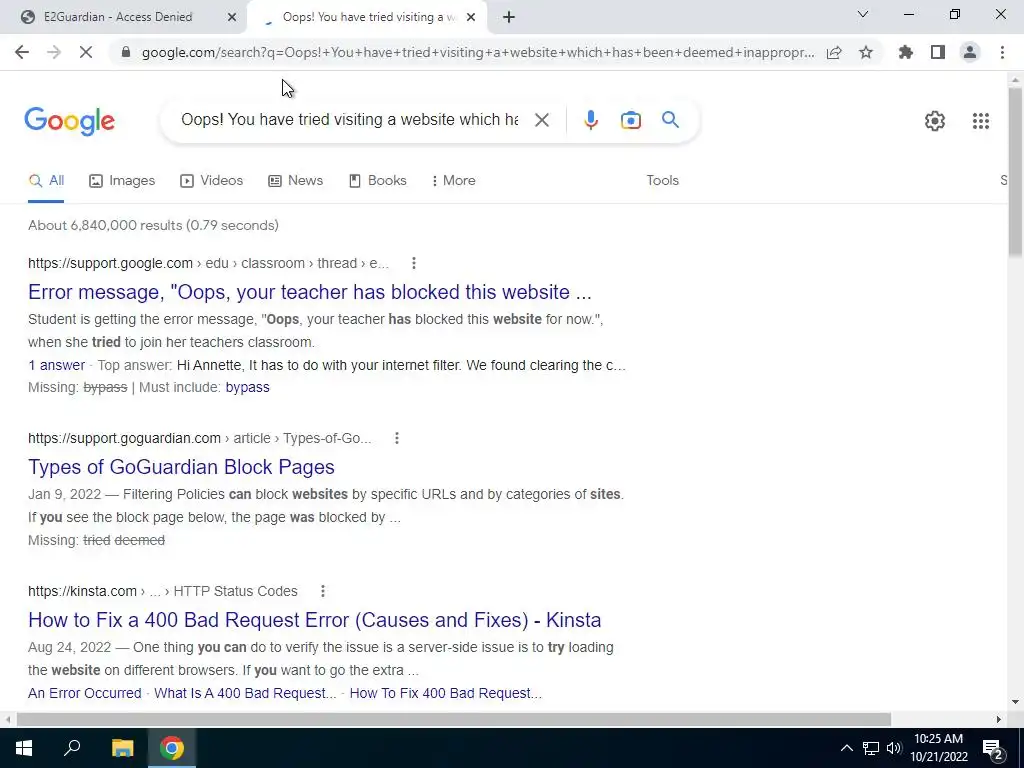Open options dots for support.google.com result
1024x768 pixels.
coord(413,263)
